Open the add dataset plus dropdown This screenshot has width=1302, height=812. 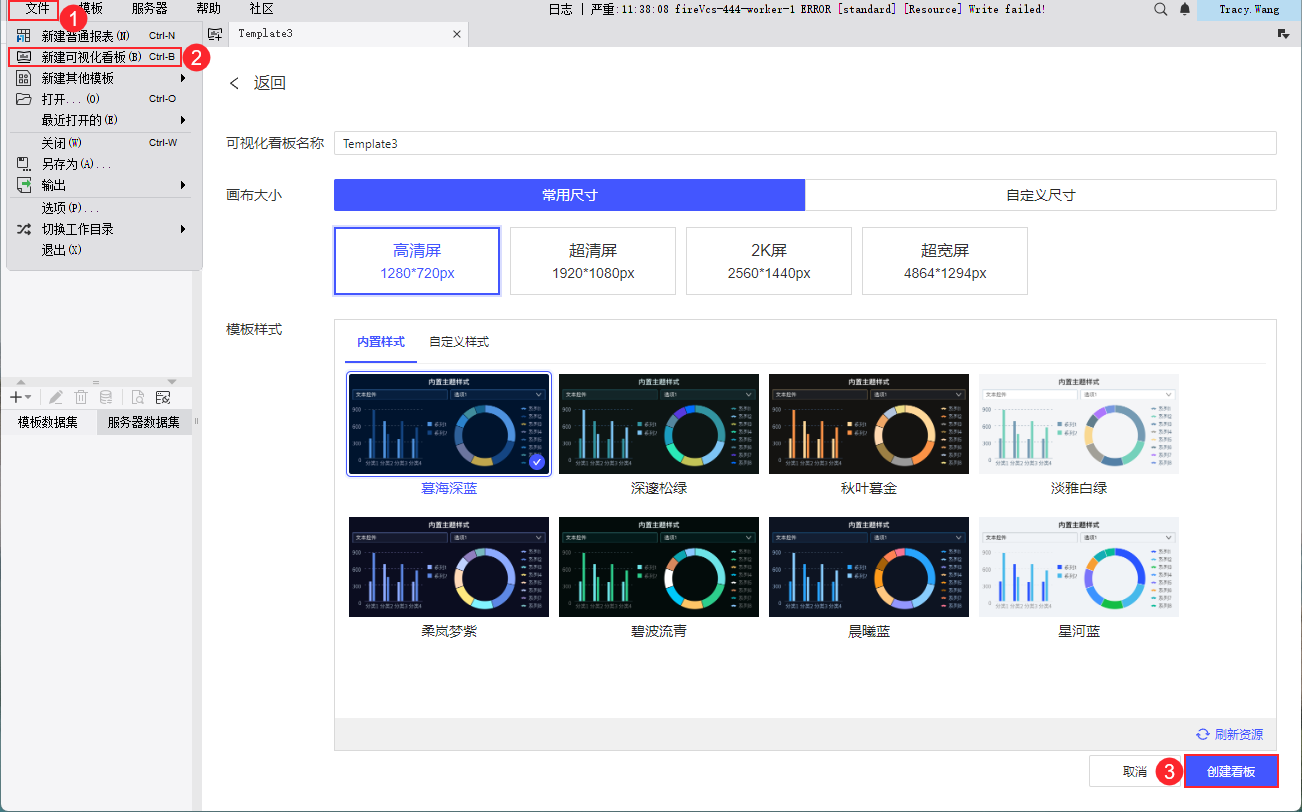[20, 397]
